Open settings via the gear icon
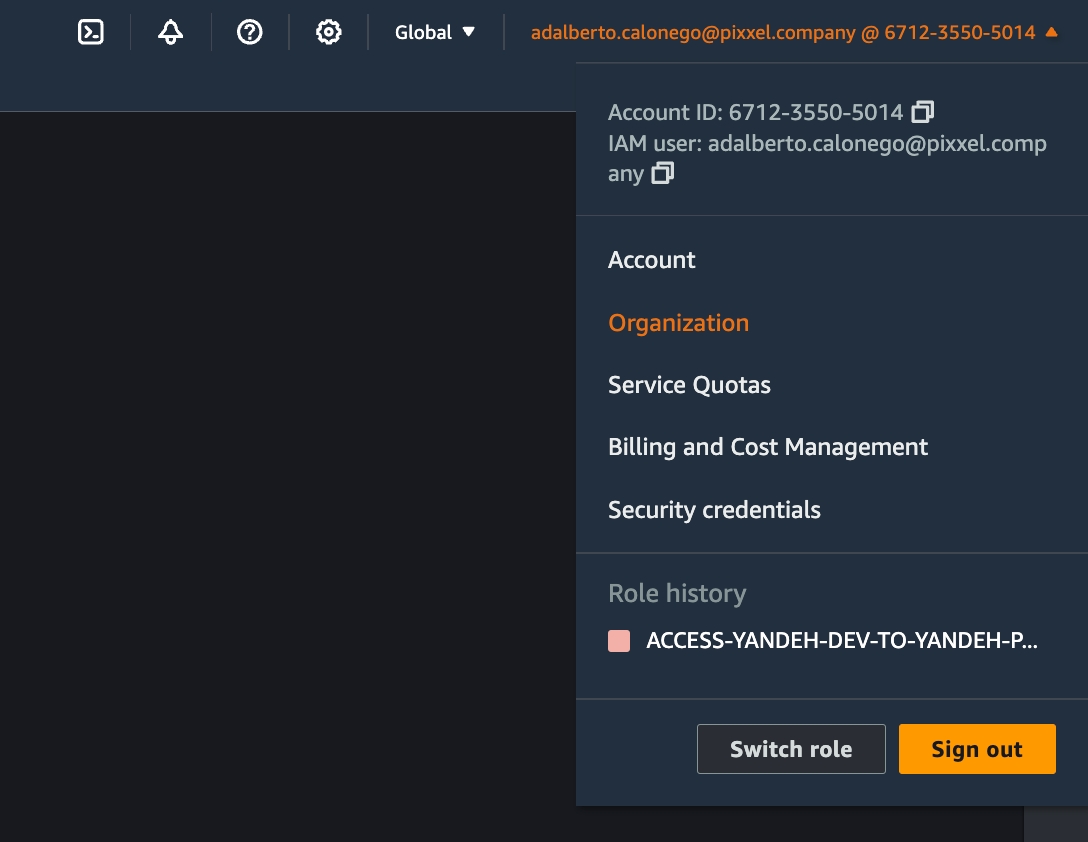 328,32
